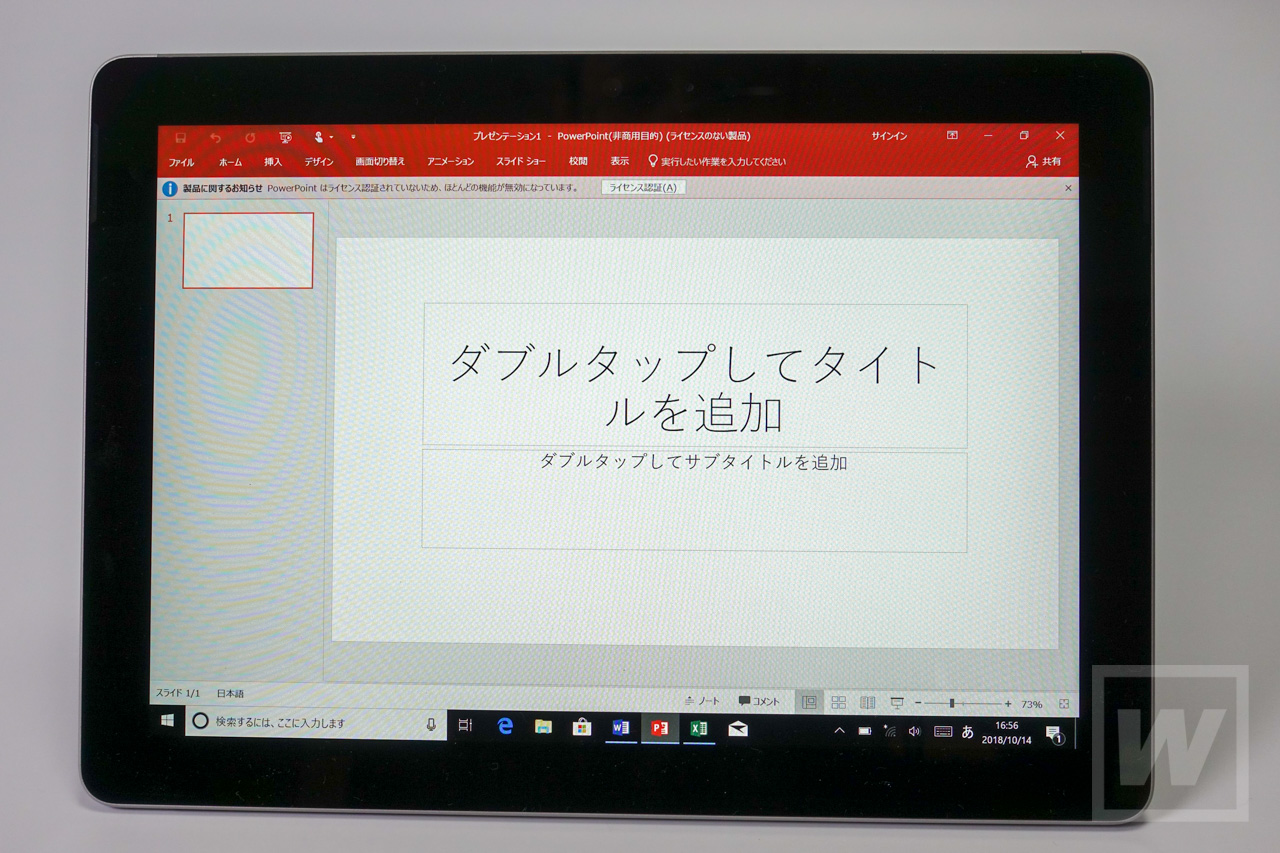The image size is (1280, 853).
Task: Open File Explorer from taskbar
Action: pyautogui.click(x=543, y=726)
